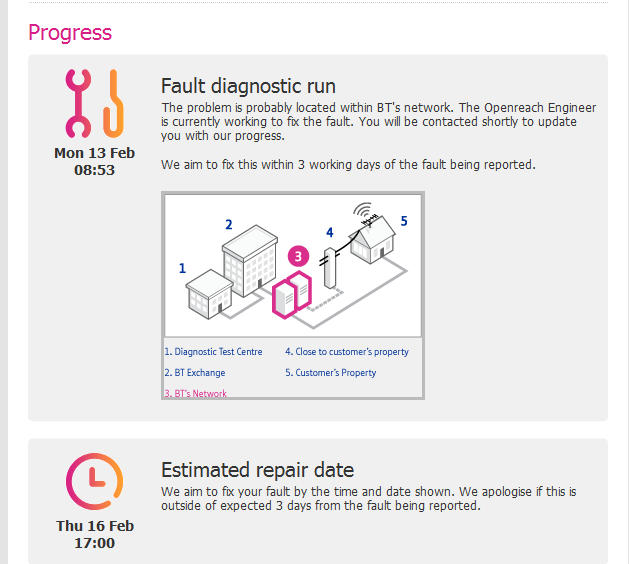Select the pink hexagon number 3 marker
Screen dimensions: 629x564
(297, 256)
